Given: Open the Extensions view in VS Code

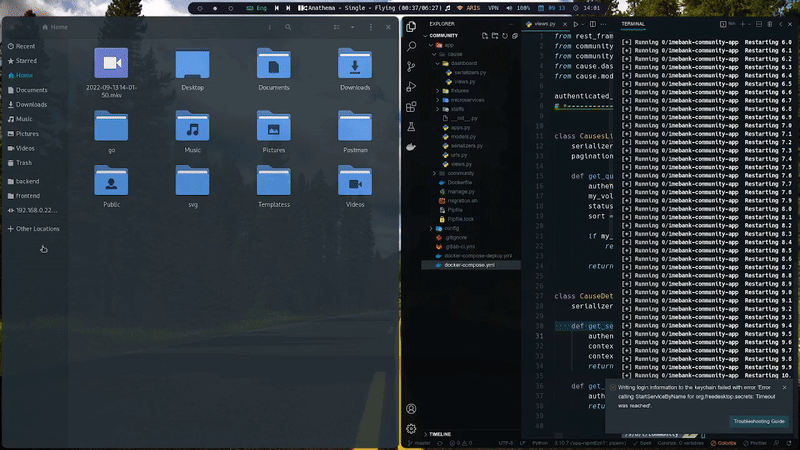Looking at the screenshot, I should tap(411, 107).
